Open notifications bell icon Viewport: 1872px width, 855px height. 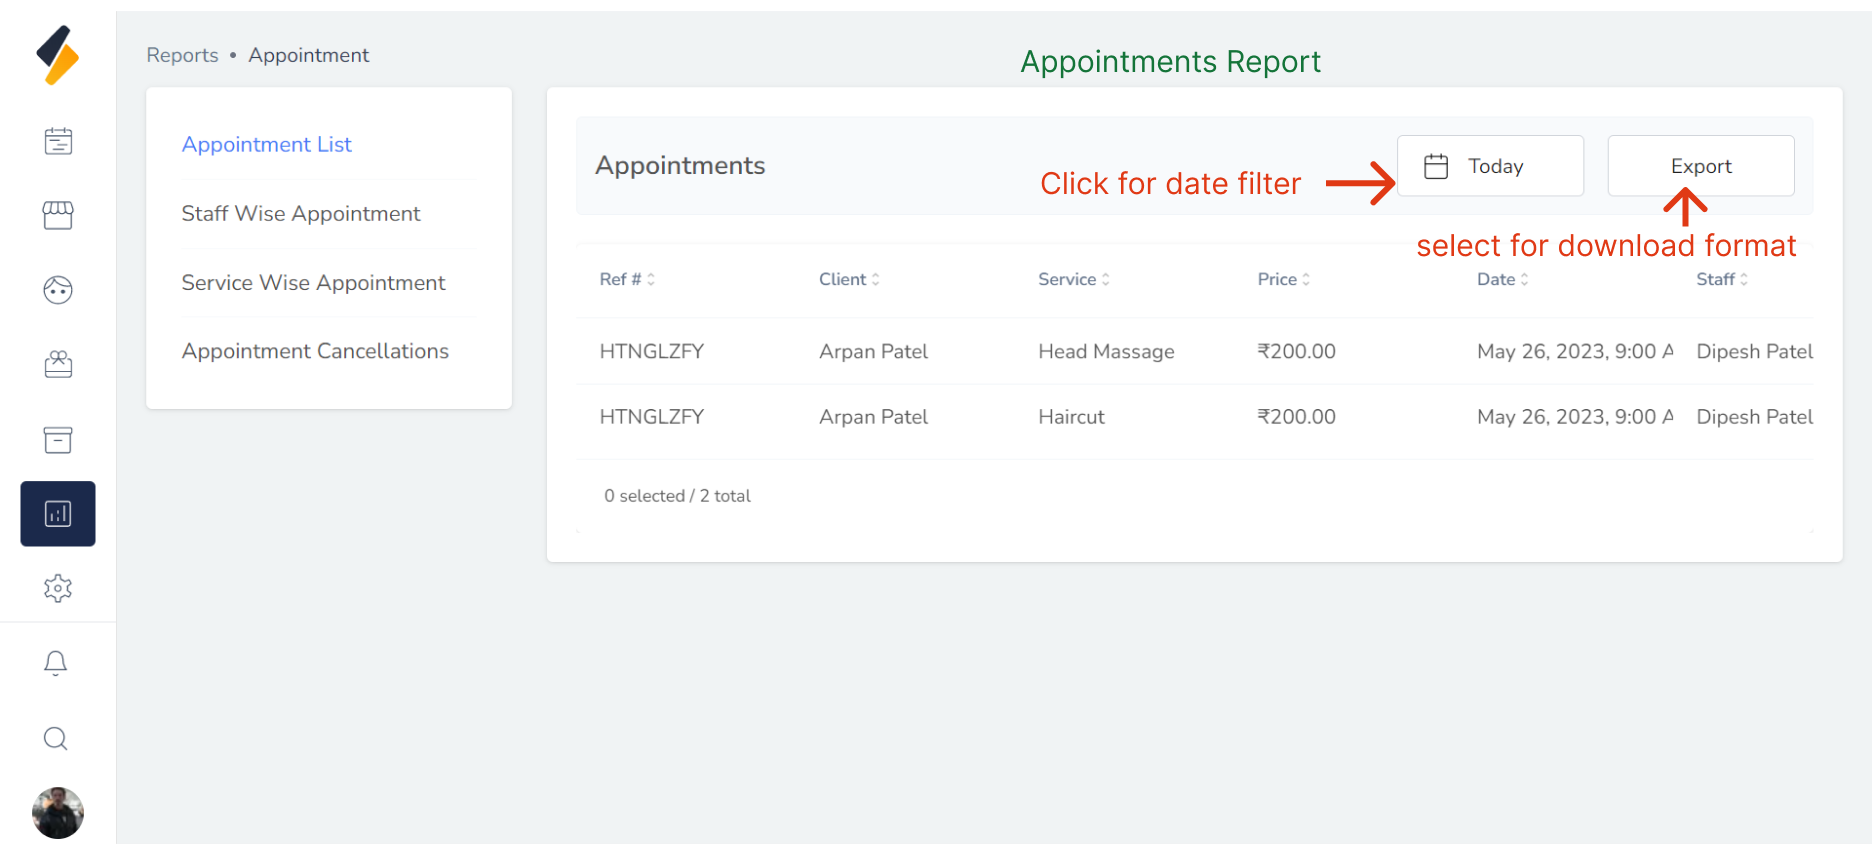[x=56, y=663]
